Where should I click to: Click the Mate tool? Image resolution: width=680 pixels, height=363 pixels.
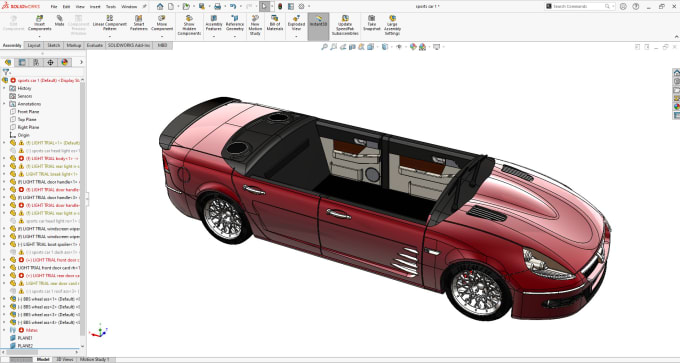click(x=59, y=21)
